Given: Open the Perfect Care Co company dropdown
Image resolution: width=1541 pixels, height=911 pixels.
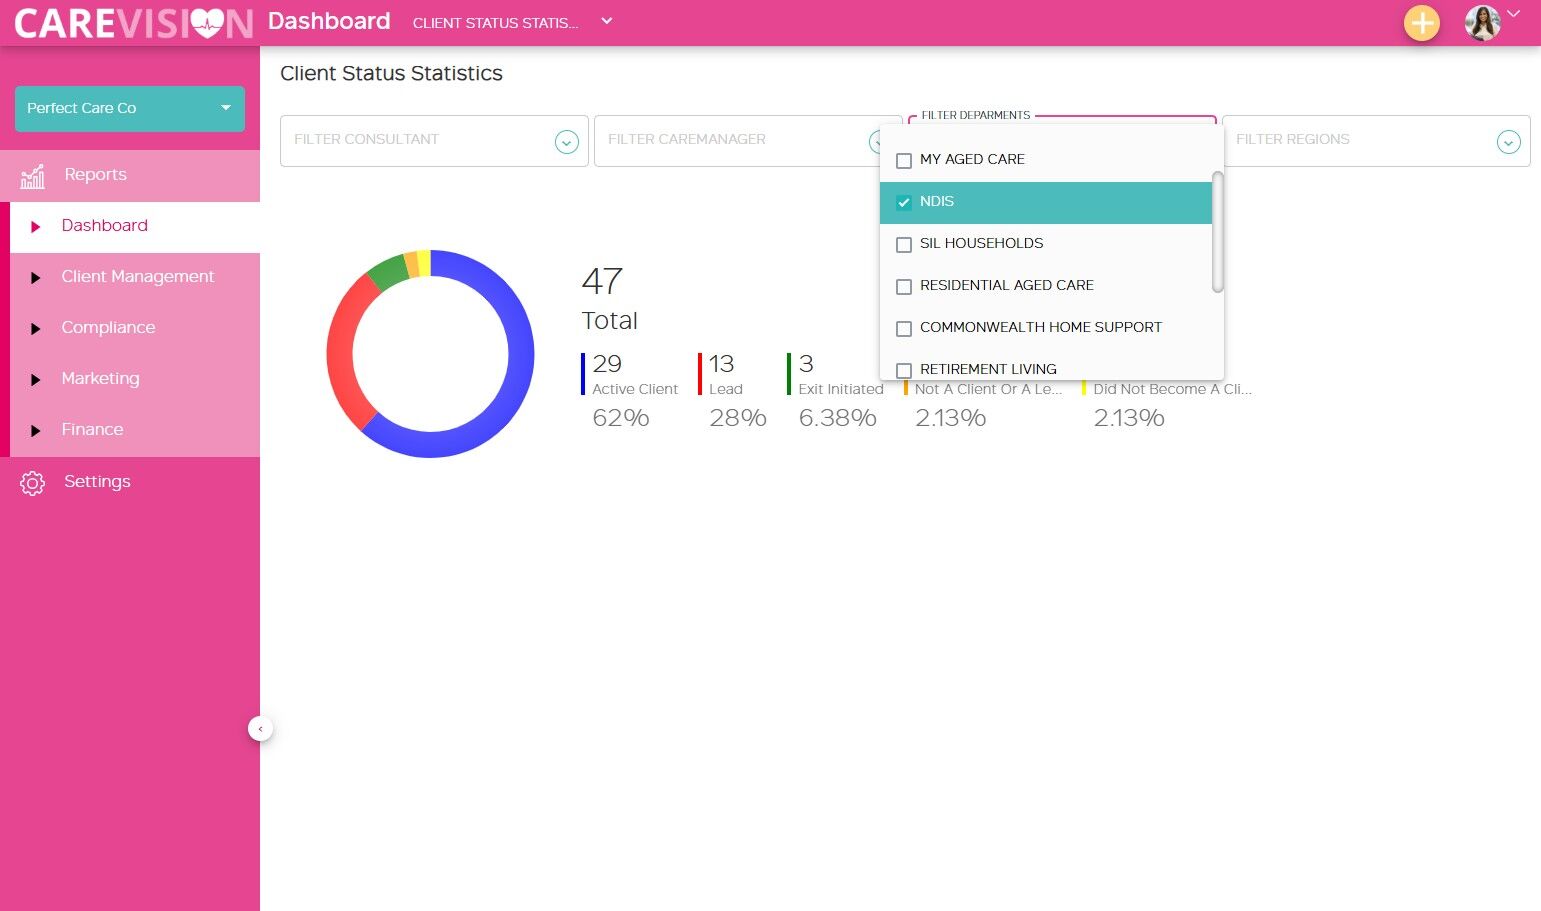Looking at the screenshot, I should 130,108.
